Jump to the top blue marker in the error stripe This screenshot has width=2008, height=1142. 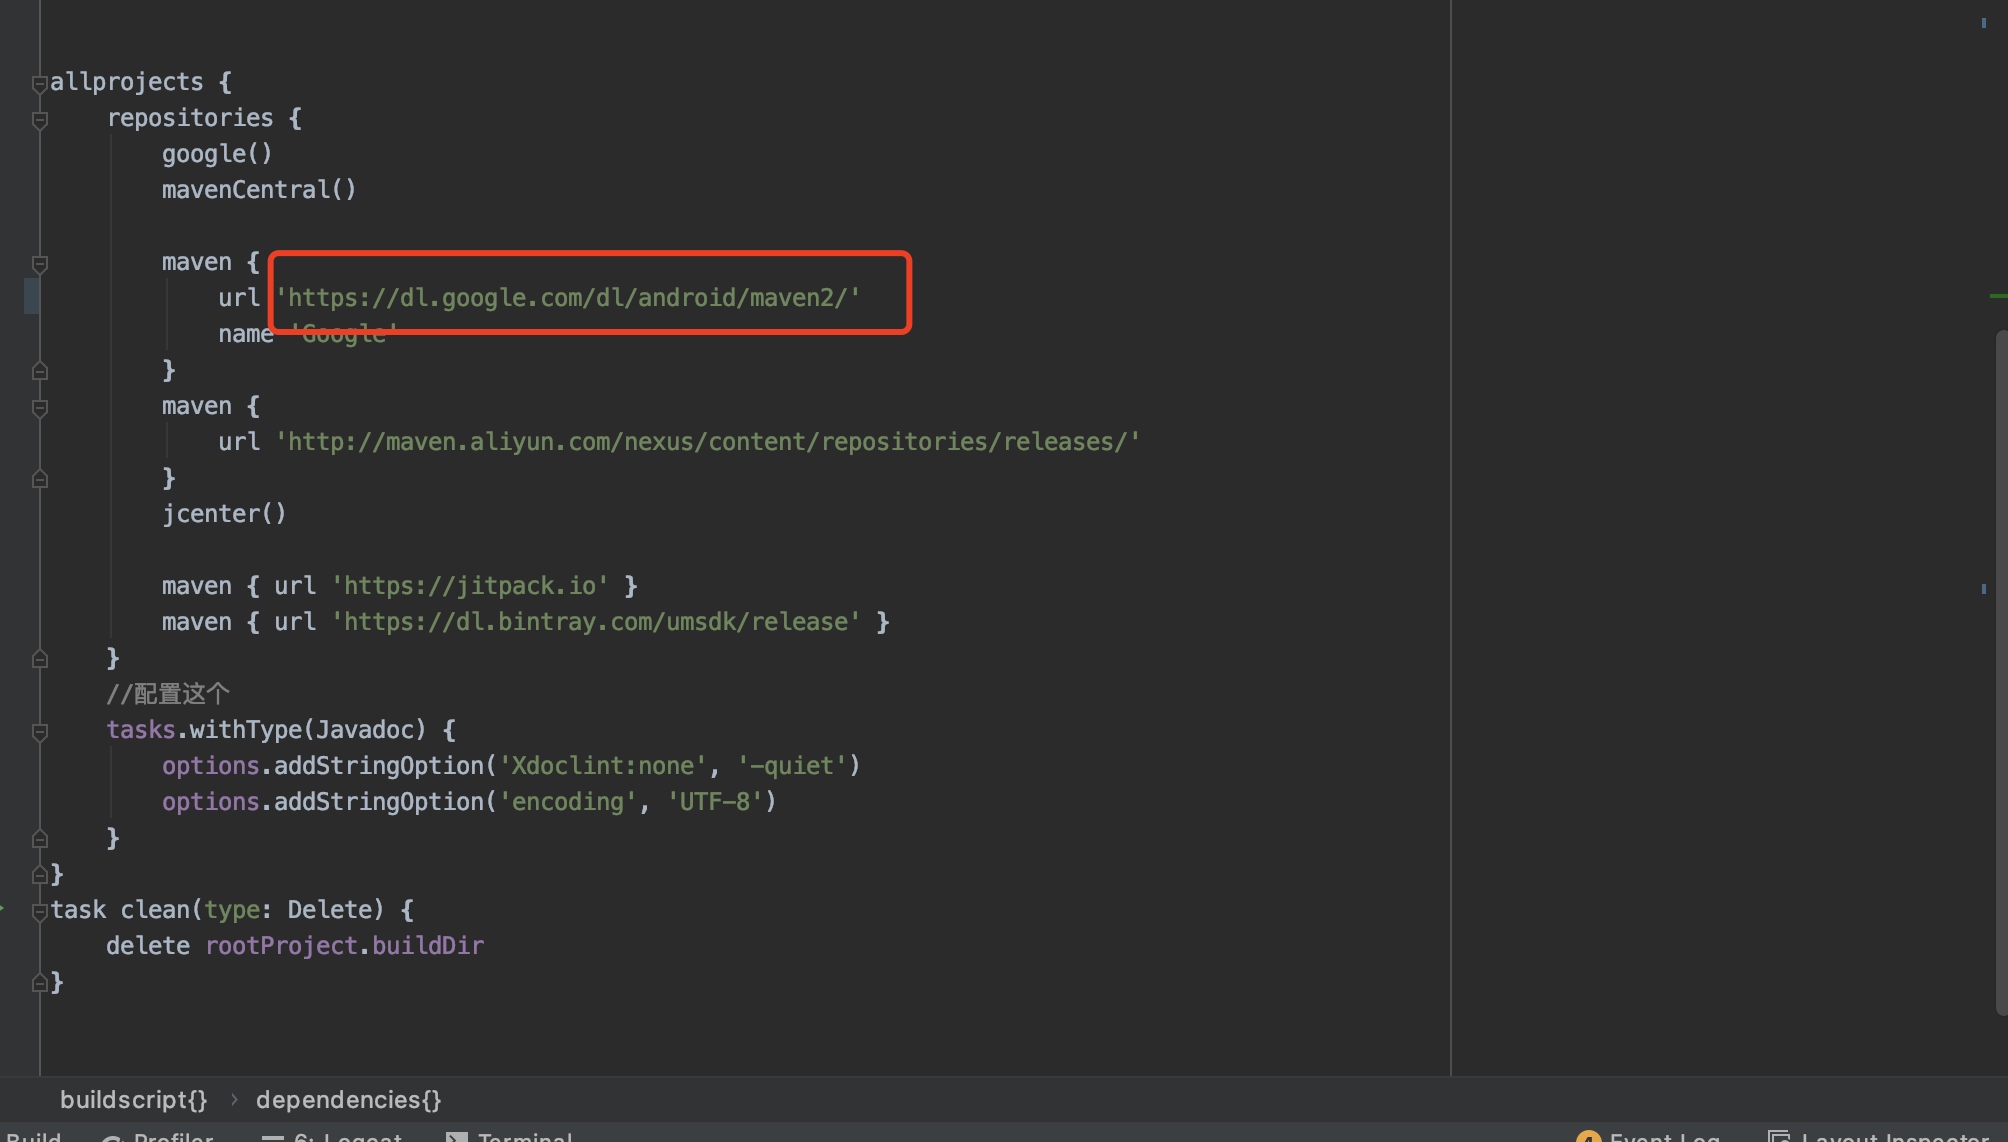point(1984,23)
